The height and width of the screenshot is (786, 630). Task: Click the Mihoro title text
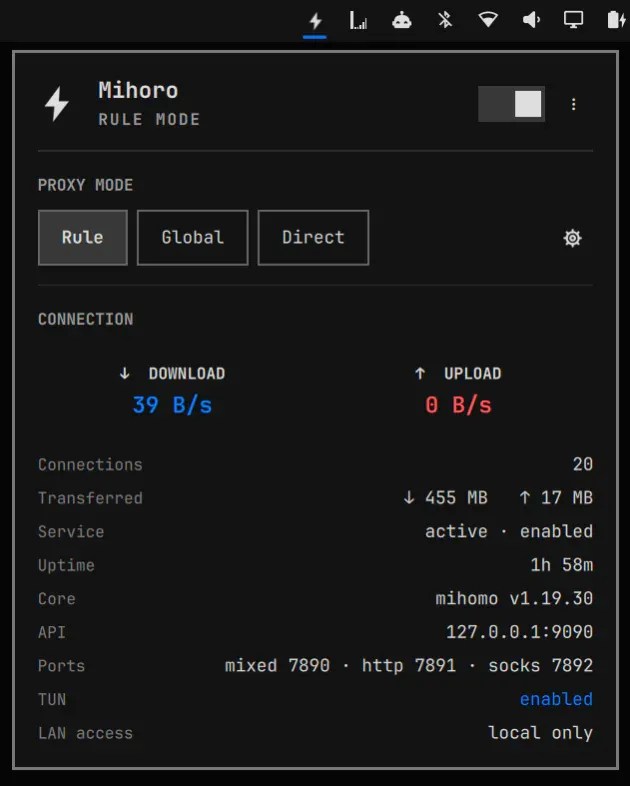(138, 90)
